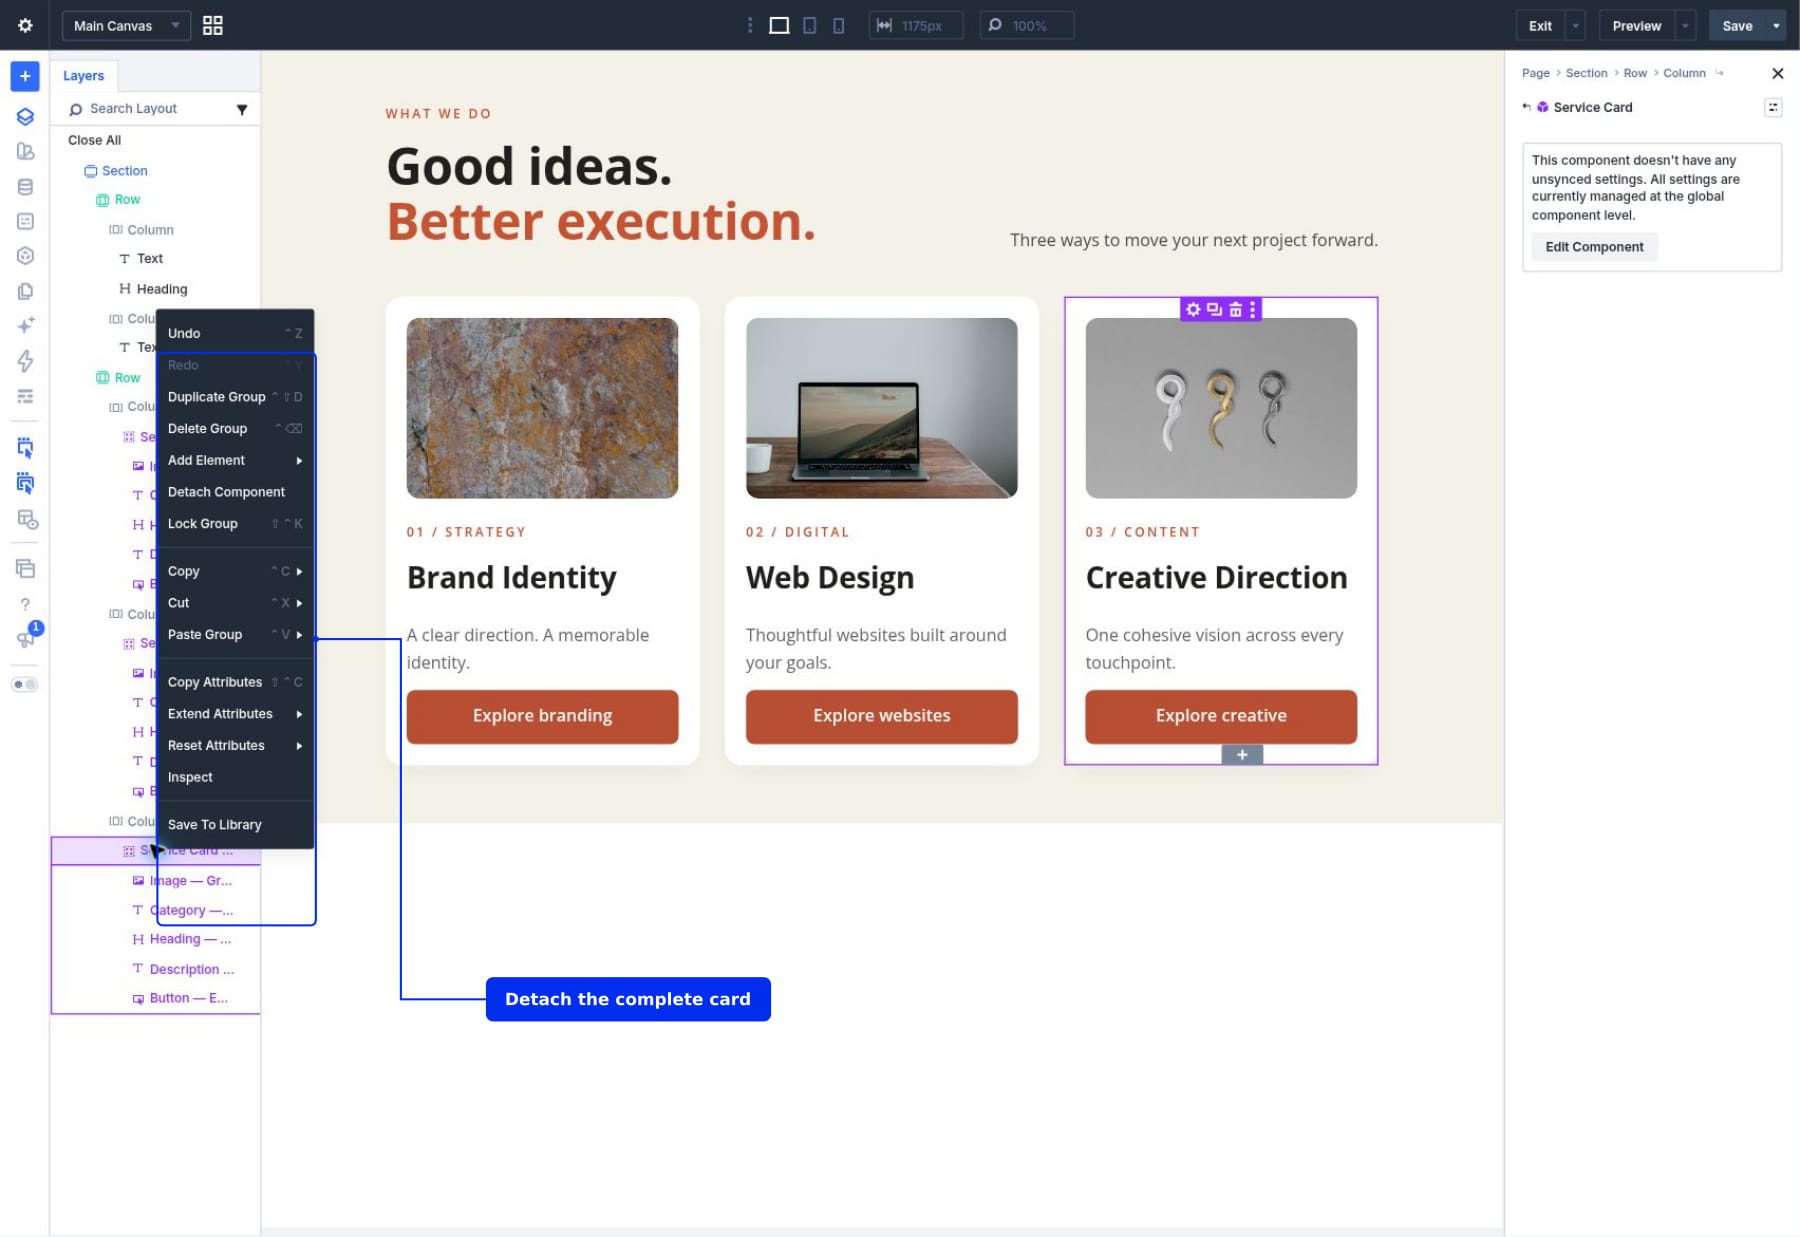This screenshot has width=1800, height=1237.
Task: Choose Save To Library menu item
Action: click(235, 825)
